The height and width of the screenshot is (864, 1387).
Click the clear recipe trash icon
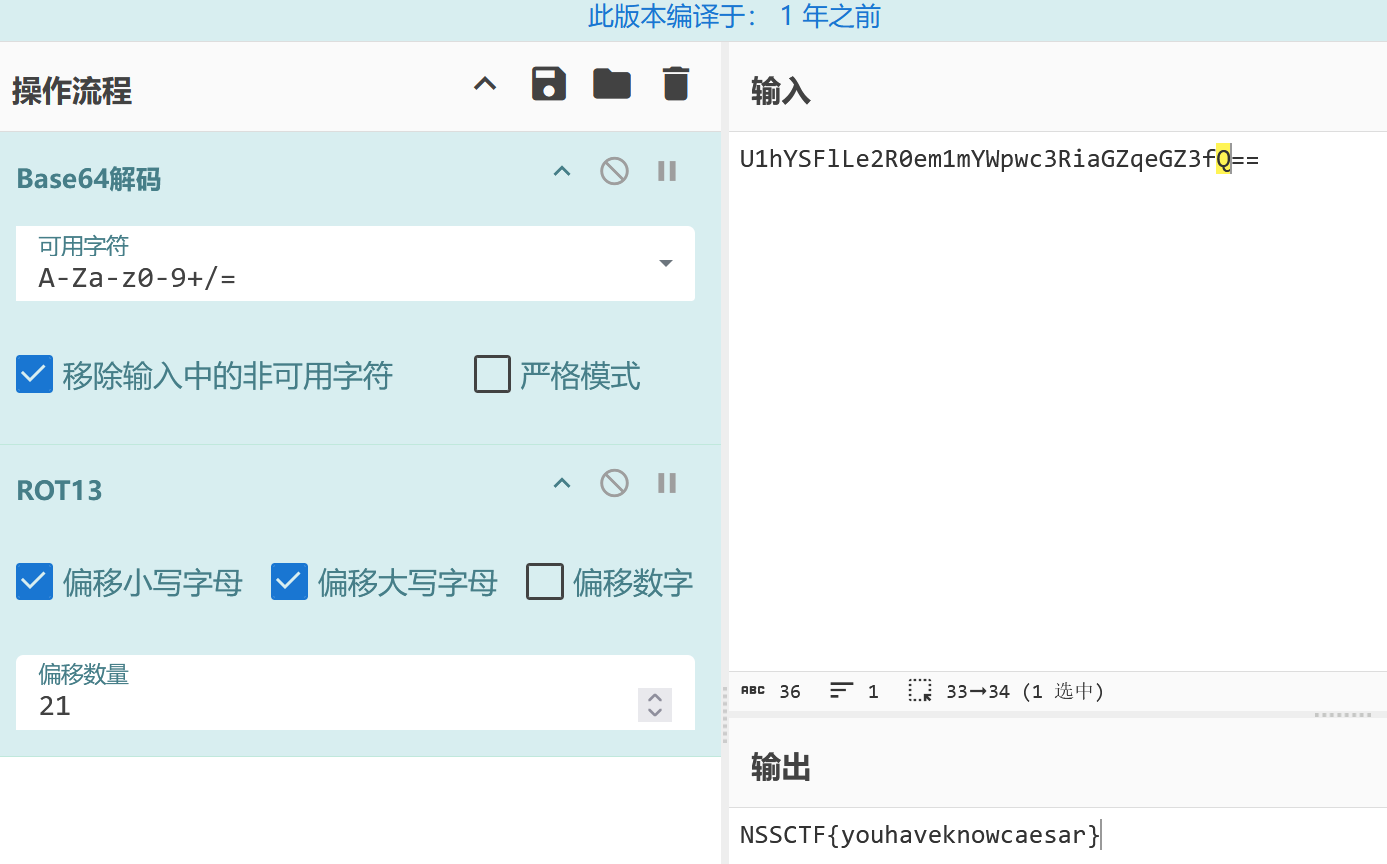pyautogui.click(x=676, y=84)
